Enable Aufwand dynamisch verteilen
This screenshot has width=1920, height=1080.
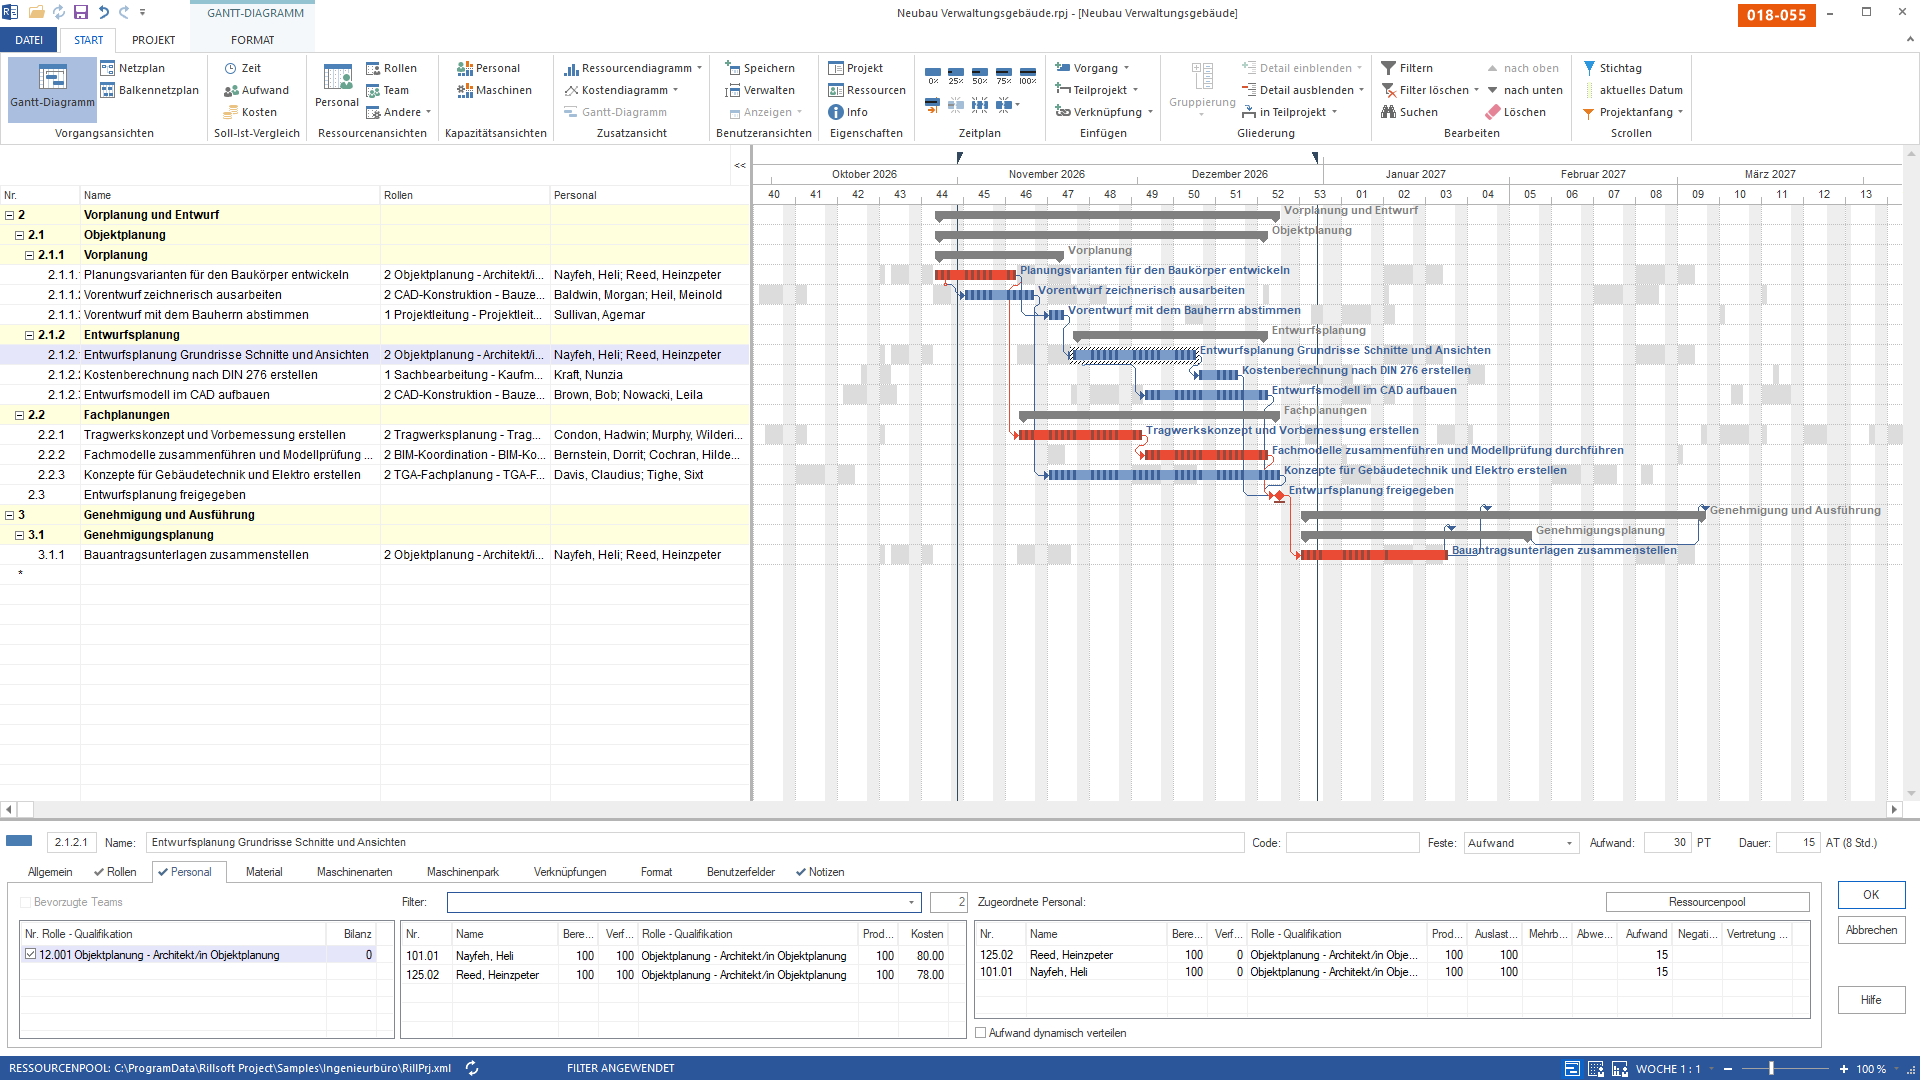coord(981,1033)
